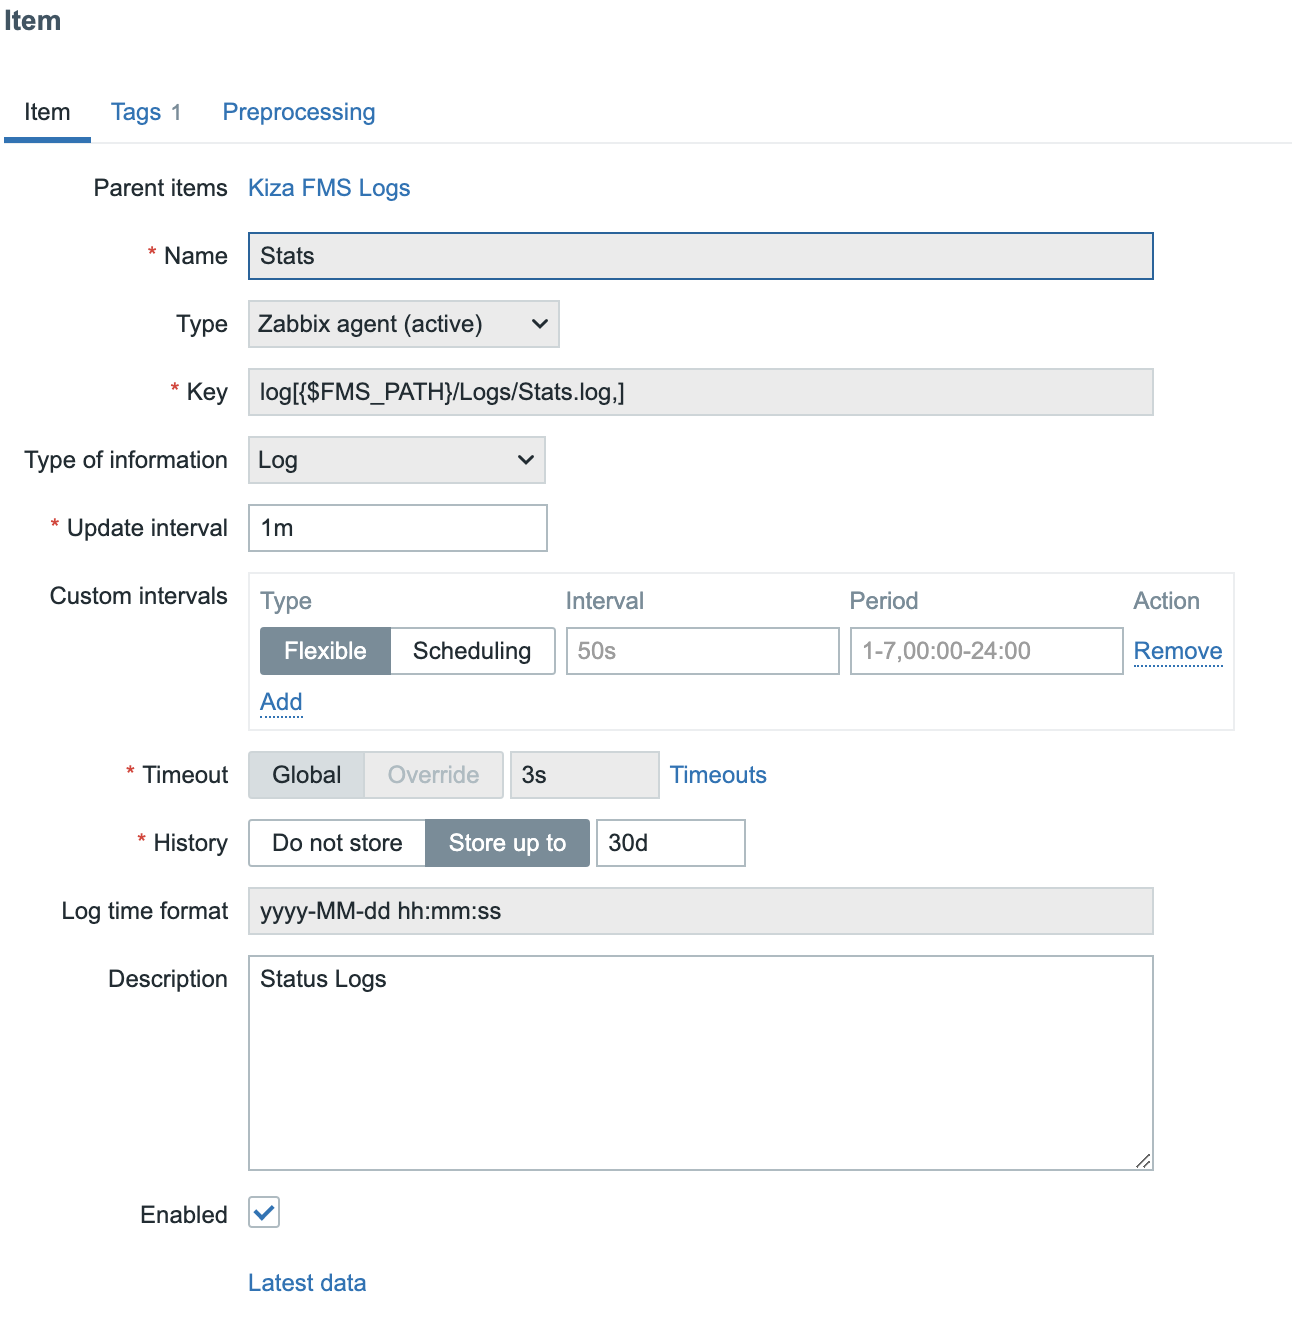Select the Item tab
The height and width of the screenshot is (1340, 1292).
(x=47, y=112)
